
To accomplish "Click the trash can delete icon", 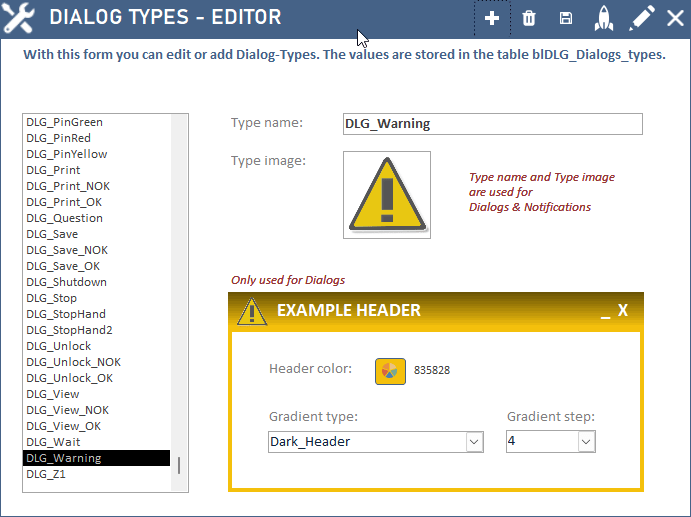I will click(x=529, y=18).
